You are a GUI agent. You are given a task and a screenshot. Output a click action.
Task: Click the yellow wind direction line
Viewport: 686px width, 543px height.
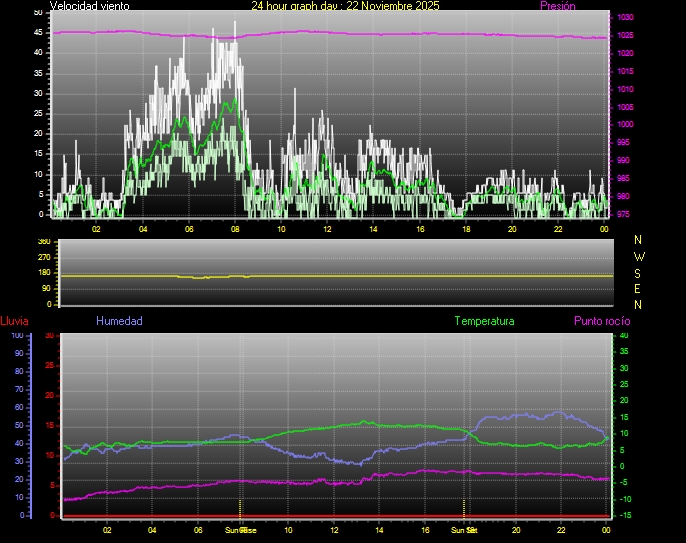(400, 275)
